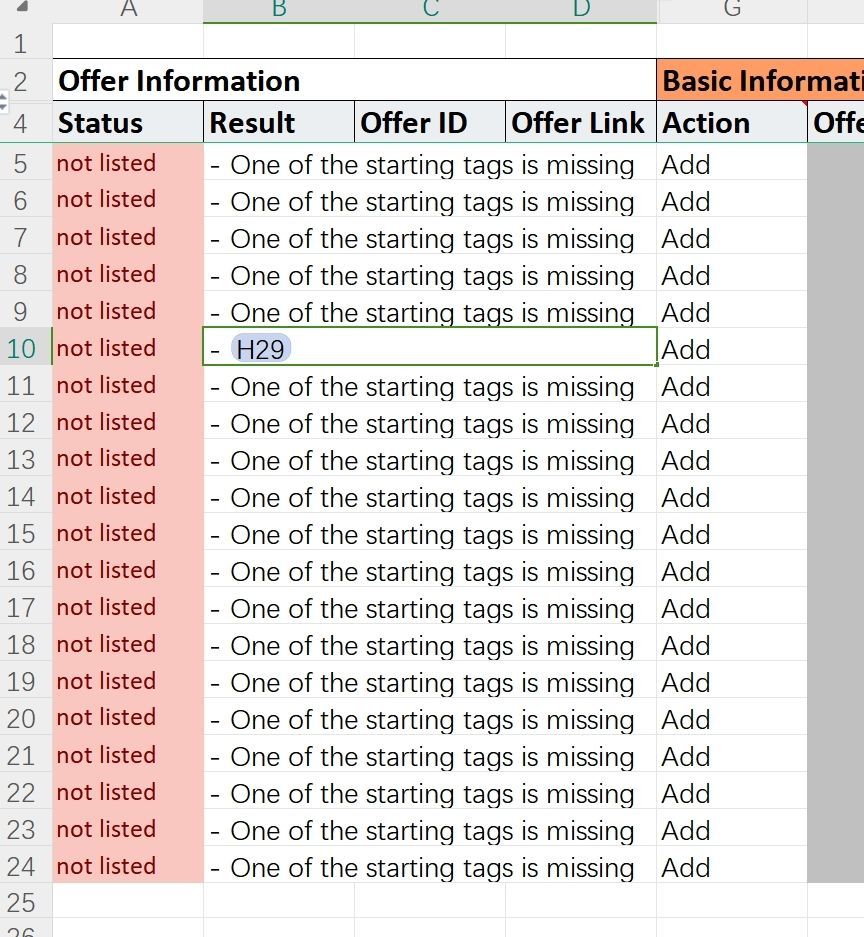Click the hidden-row handle between rows 2 and 4
864x937 pixels.
(4, 101)
